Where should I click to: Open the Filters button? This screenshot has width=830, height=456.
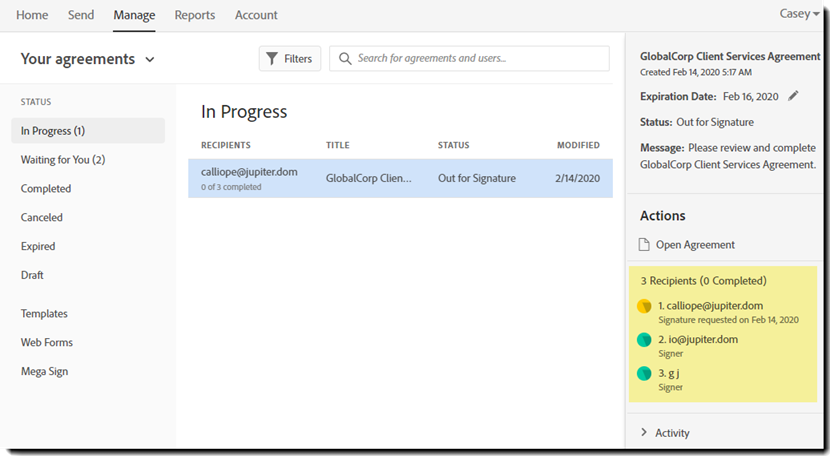pyautogui.click(x=290, y=59)
